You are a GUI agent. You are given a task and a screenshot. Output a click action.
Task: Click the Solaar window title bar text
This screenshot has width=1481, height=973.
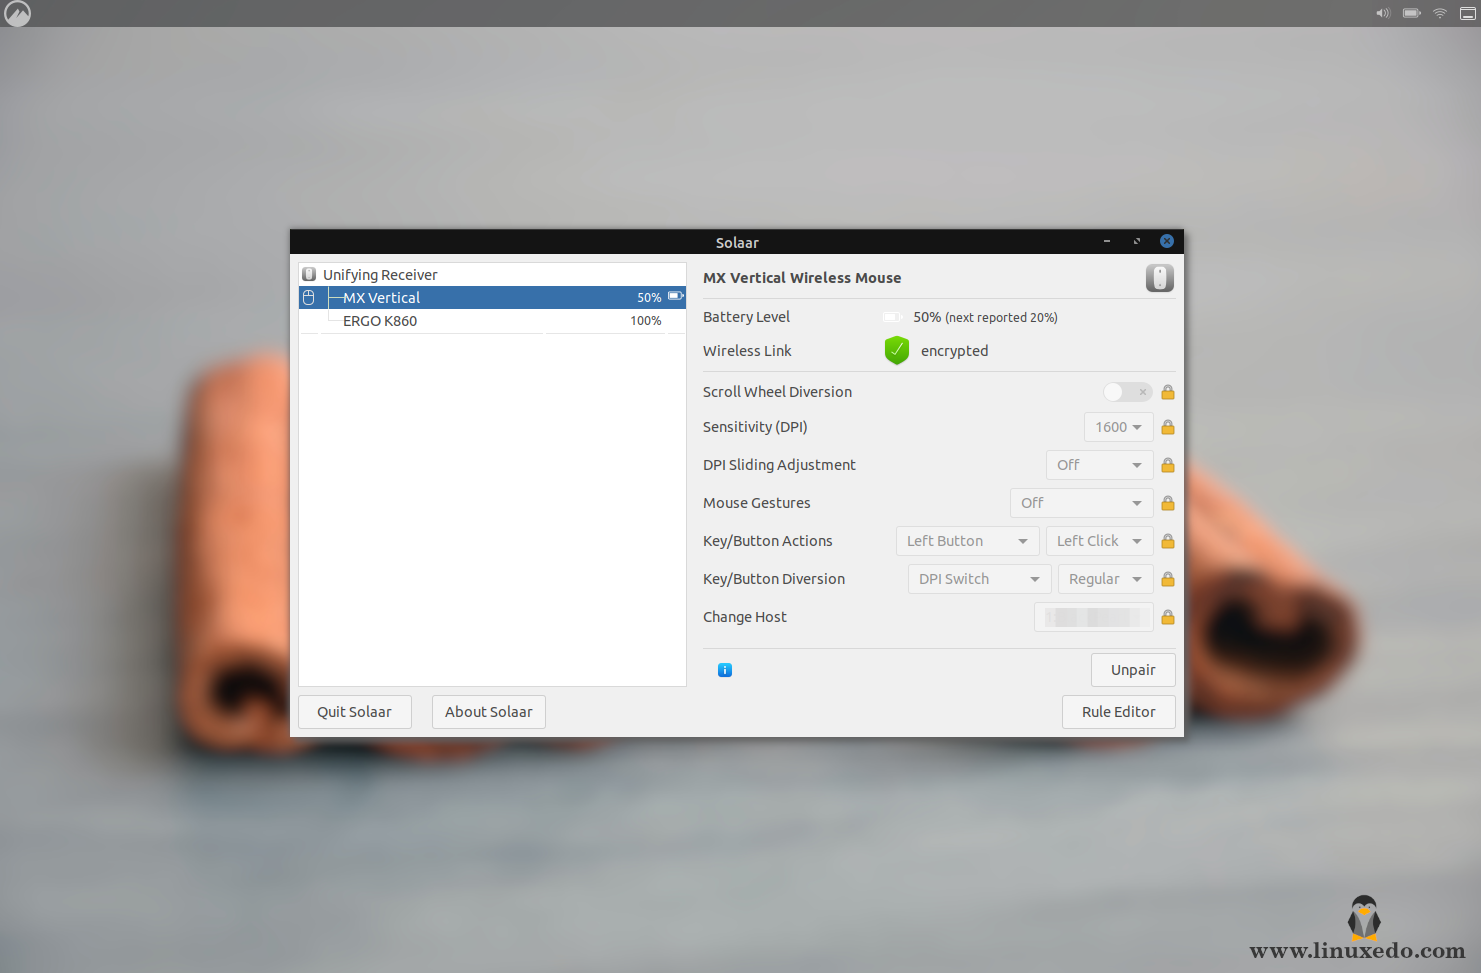[737, 243]
